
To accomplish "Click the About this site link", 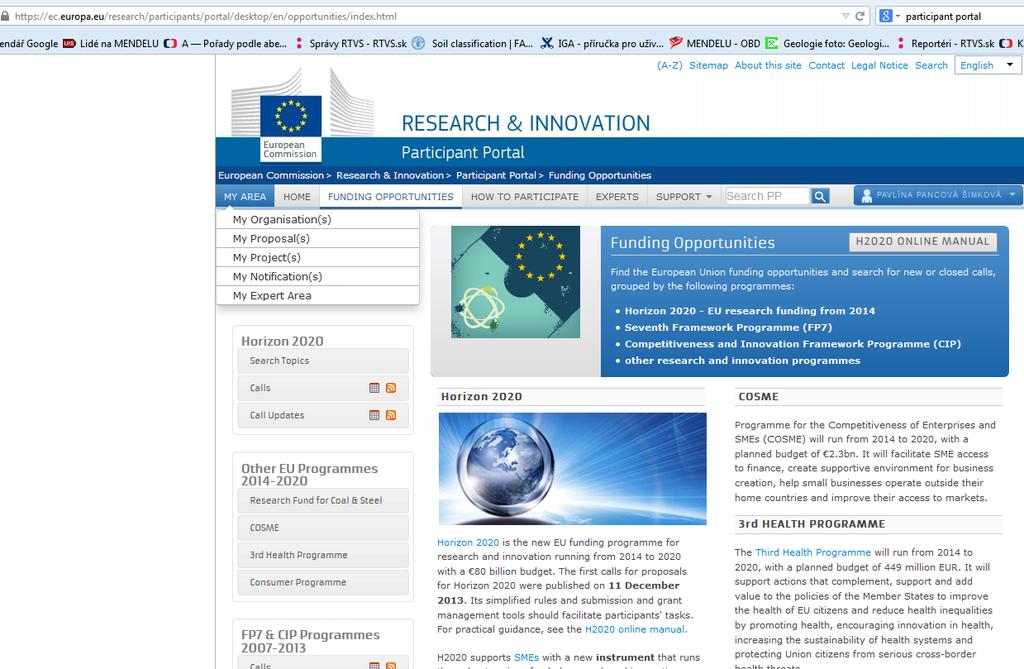I will tap(768, 65).
